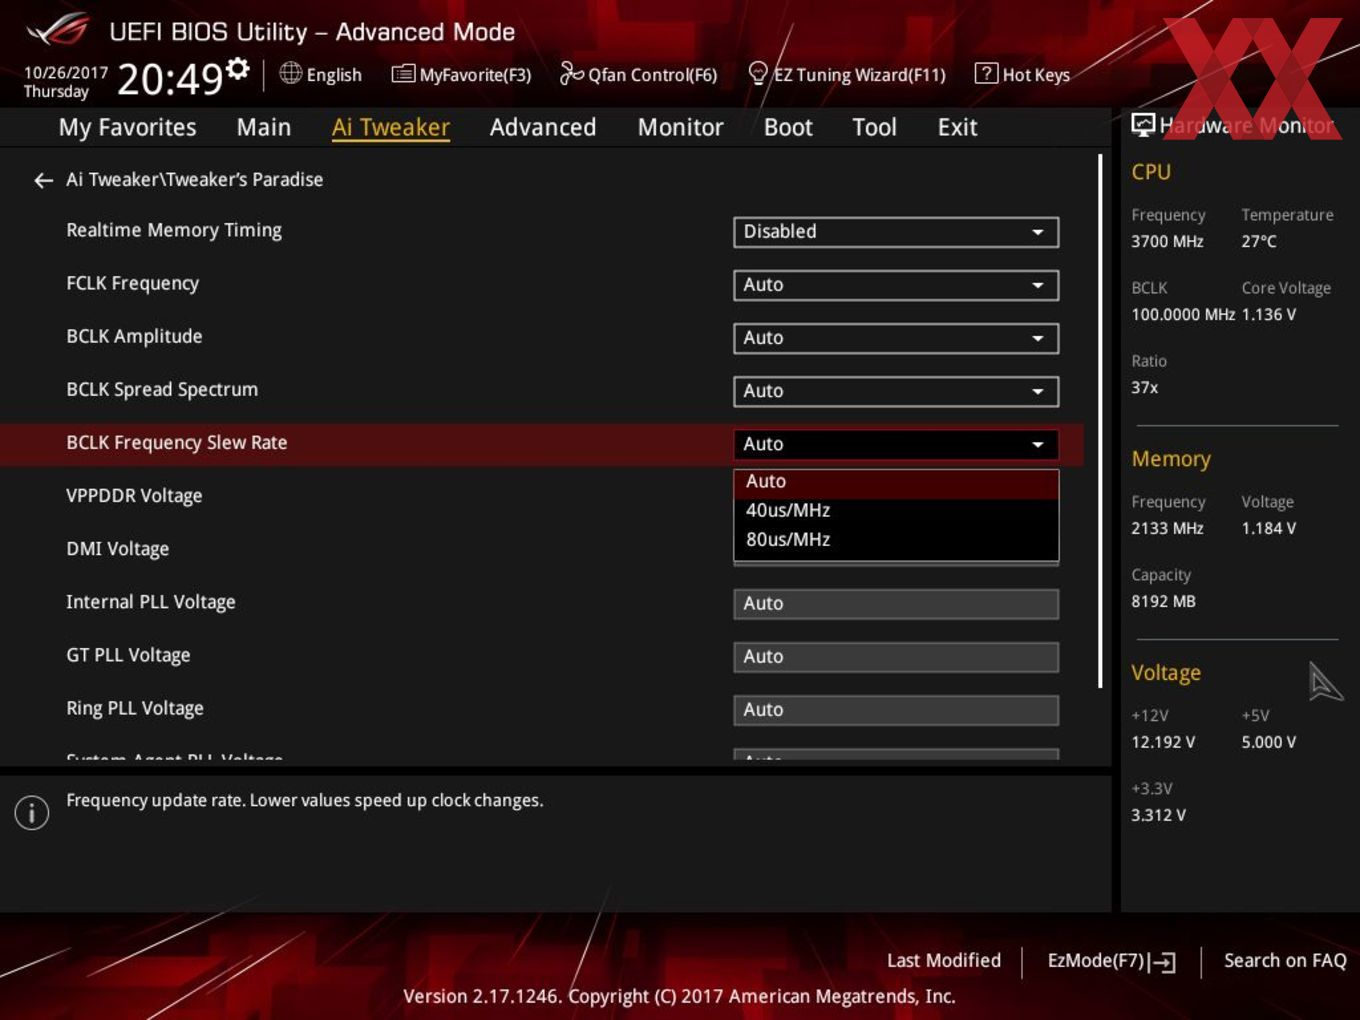Image resolution: width=1360 pixels, height=1020 pixels.
Task: Switch to EzMode(F7)
Action: pyautogui.click(x=1111, y=961)
